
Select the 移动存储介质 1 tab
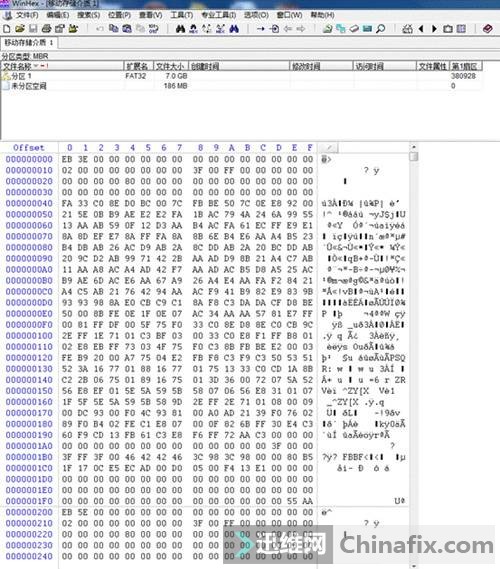coord(29,43)
